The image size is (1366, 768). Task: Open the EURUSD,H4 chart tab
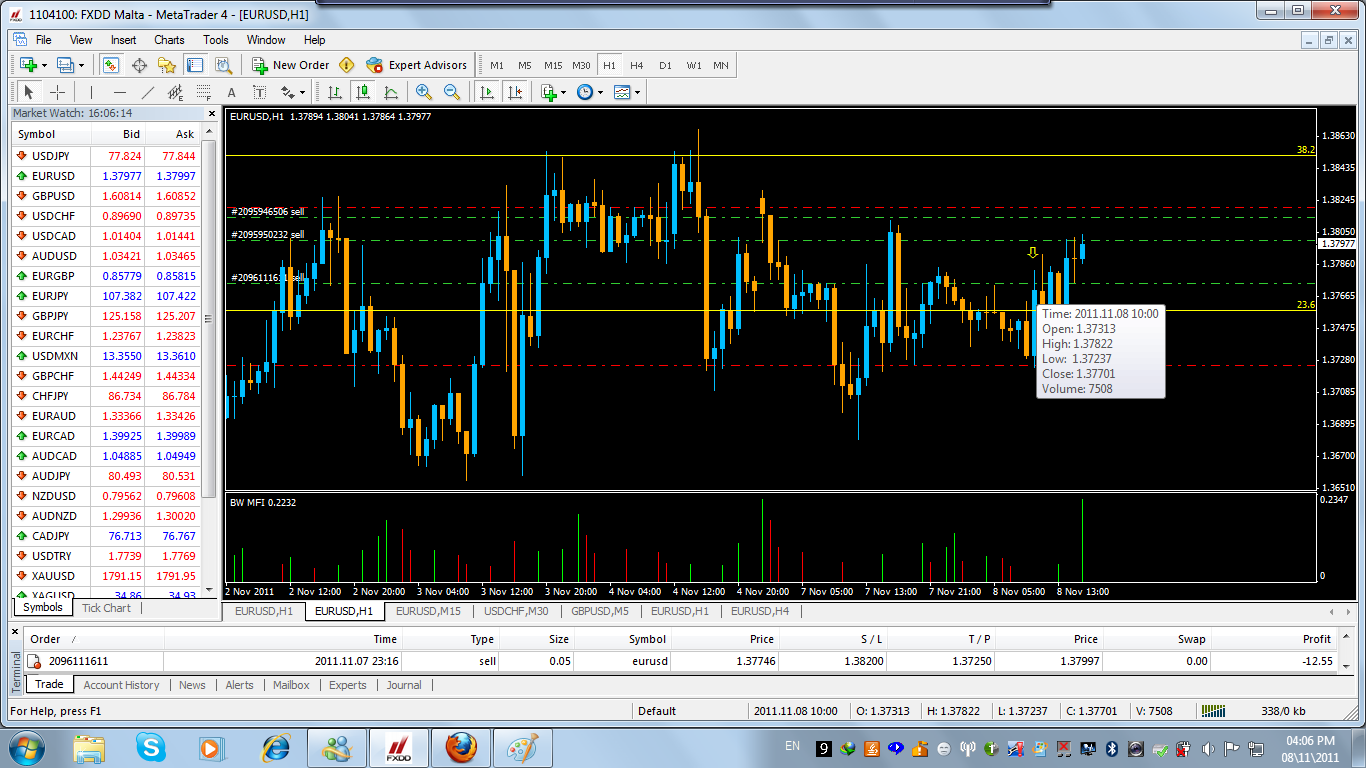click(x=759, y=611)
